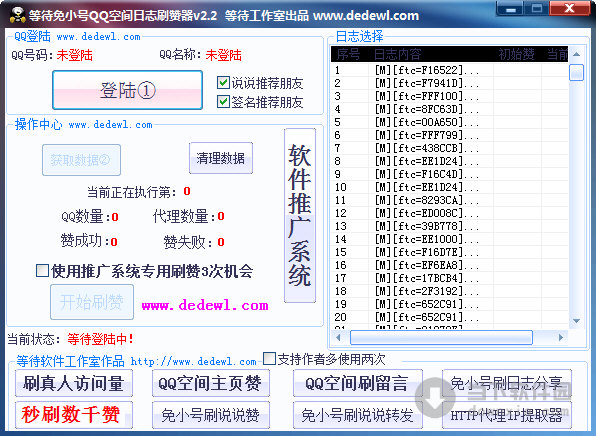596x436 pixels.
Task: Click the 日志内容 column header
Action: pos(431,54)
